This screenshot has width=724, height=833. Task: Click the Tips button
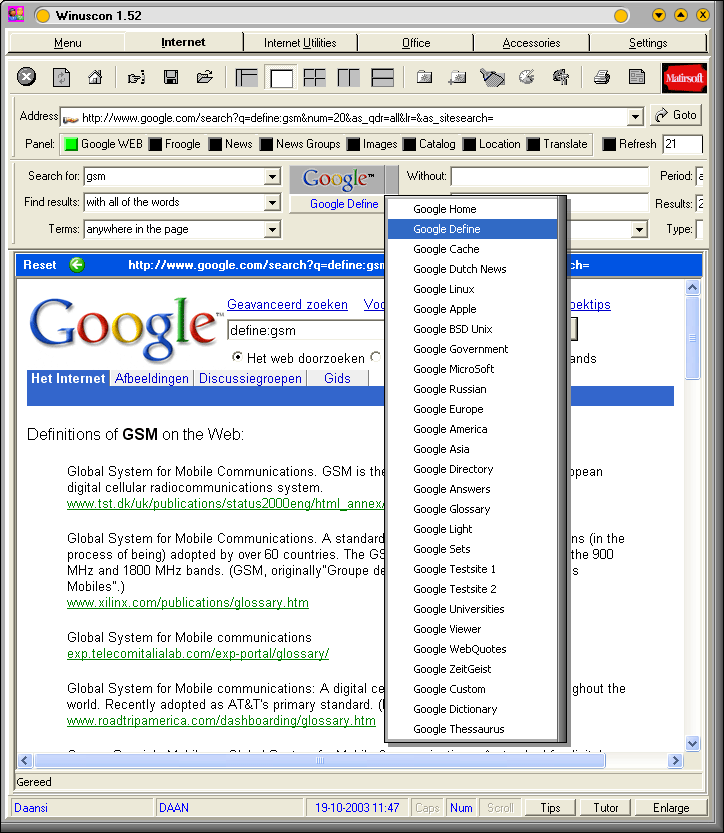tap(550, 808)
